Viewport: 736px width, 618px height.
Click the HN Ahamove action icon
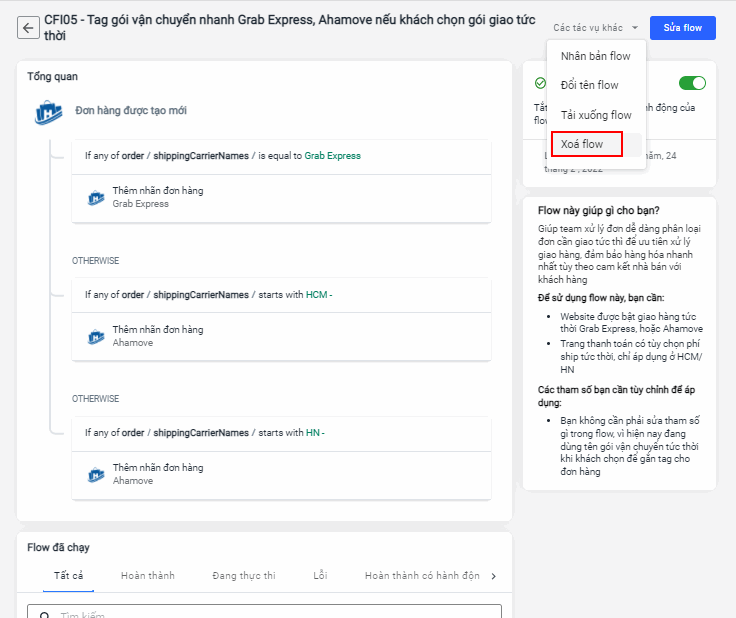[96, 474]
